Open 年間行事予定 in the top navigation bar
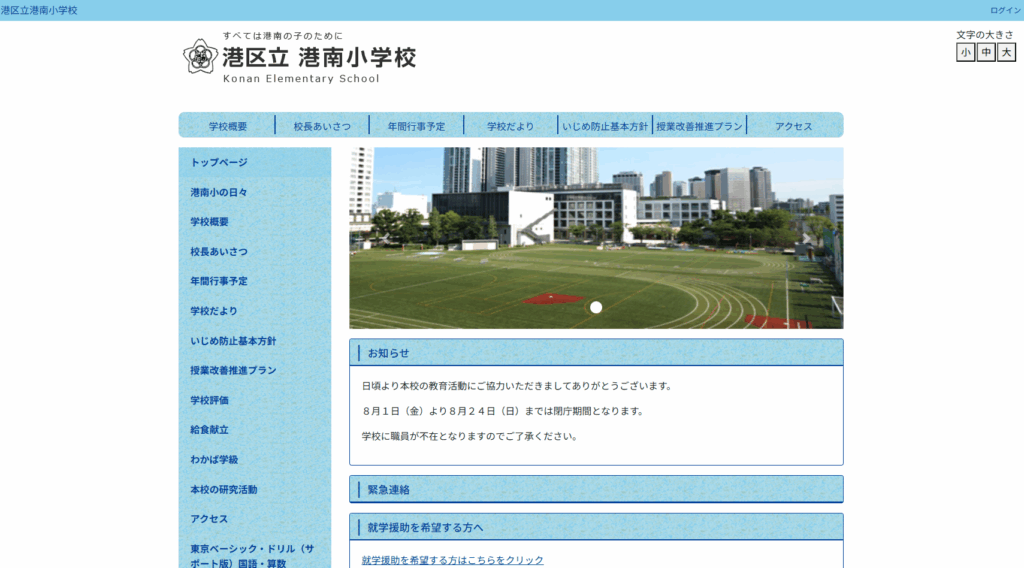Screen dimensions: 1024x568 (x=416, y=127)
